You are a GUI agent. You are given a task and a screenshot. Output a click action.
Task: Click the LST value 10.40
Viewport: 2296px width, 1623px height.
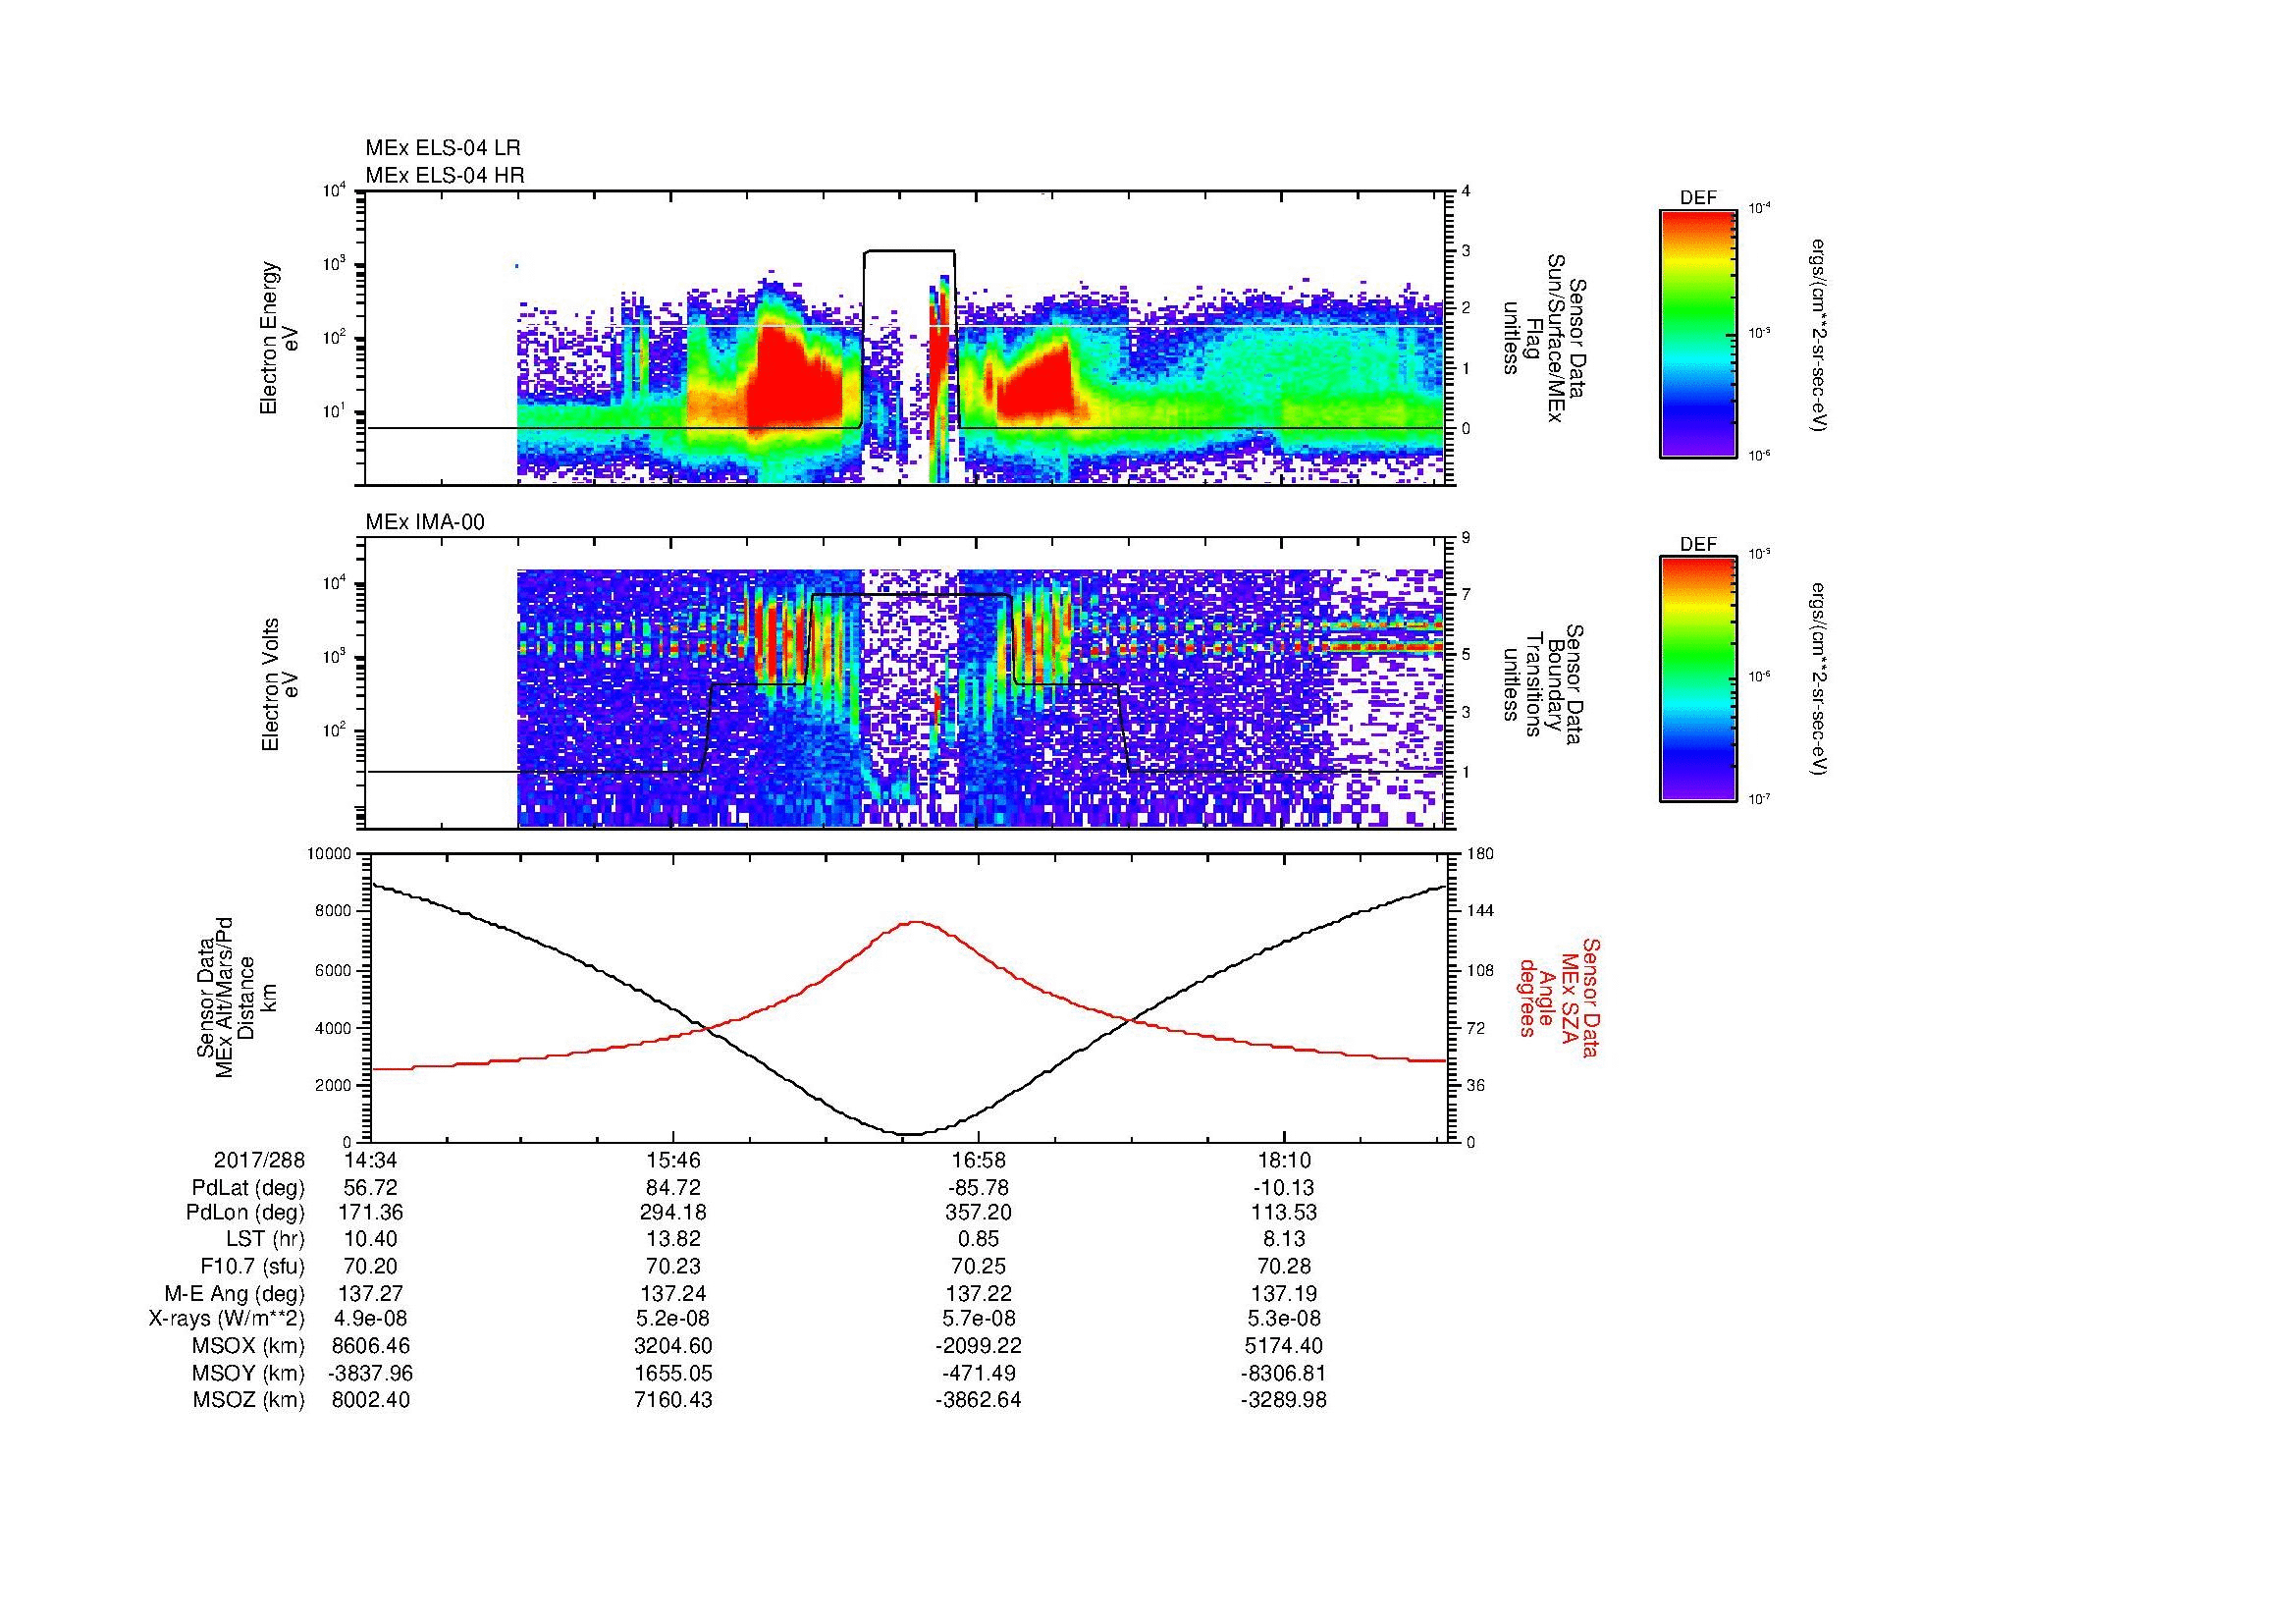370,1240
